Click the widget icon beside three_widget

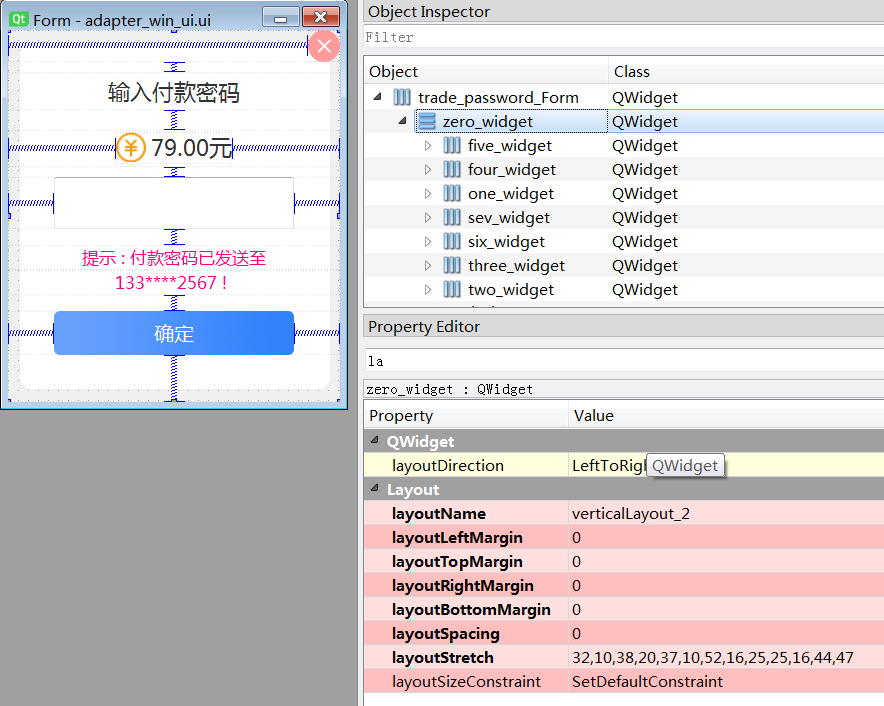tap(454, 265)
